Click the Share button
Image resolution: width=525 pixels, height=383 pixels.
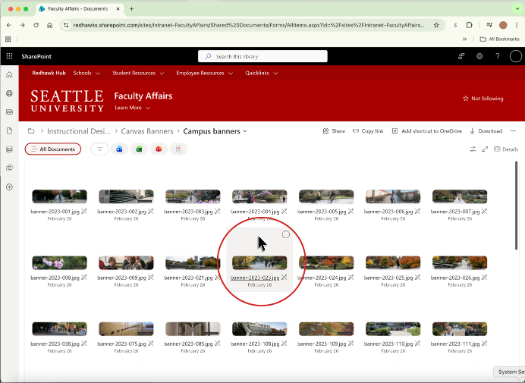(x=333, y=131)
